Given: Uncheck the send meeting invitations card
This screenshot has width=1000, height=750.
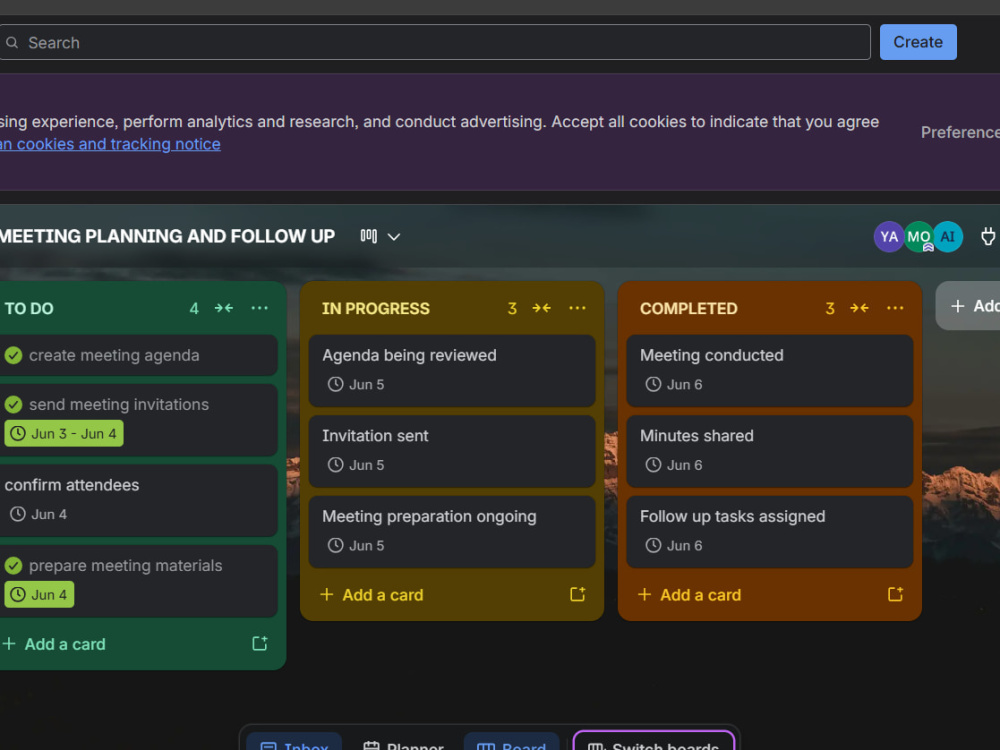Looking at the screenshot, I should click(13, 404).
